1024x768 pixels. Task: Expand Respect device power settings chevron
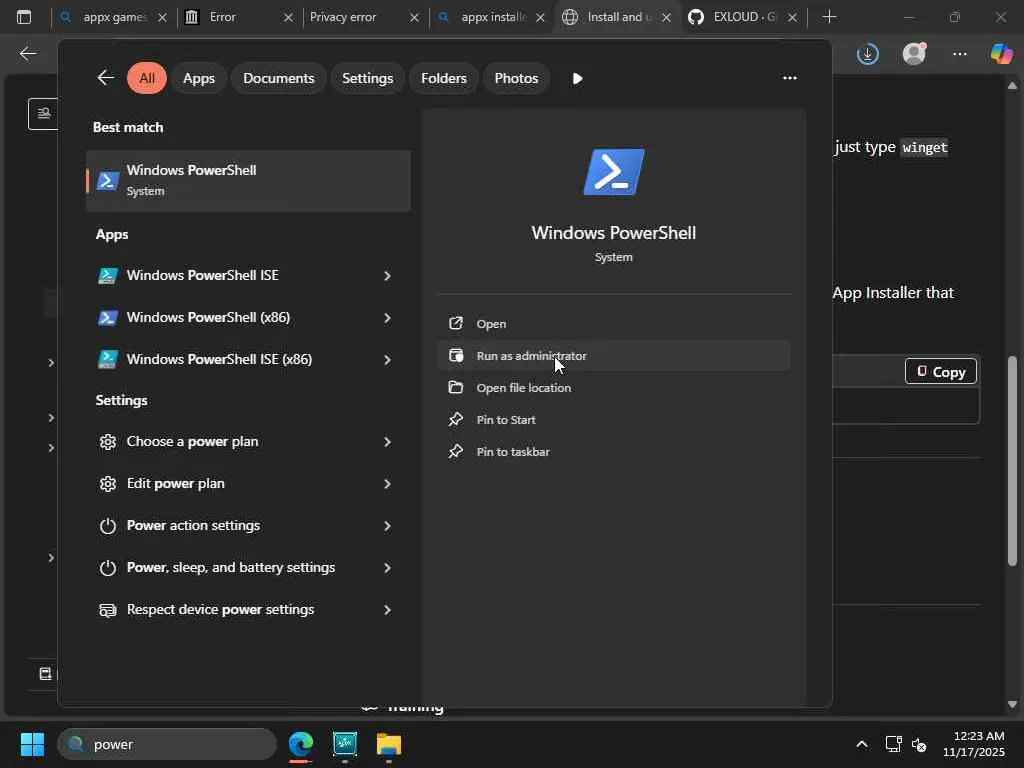387,610
